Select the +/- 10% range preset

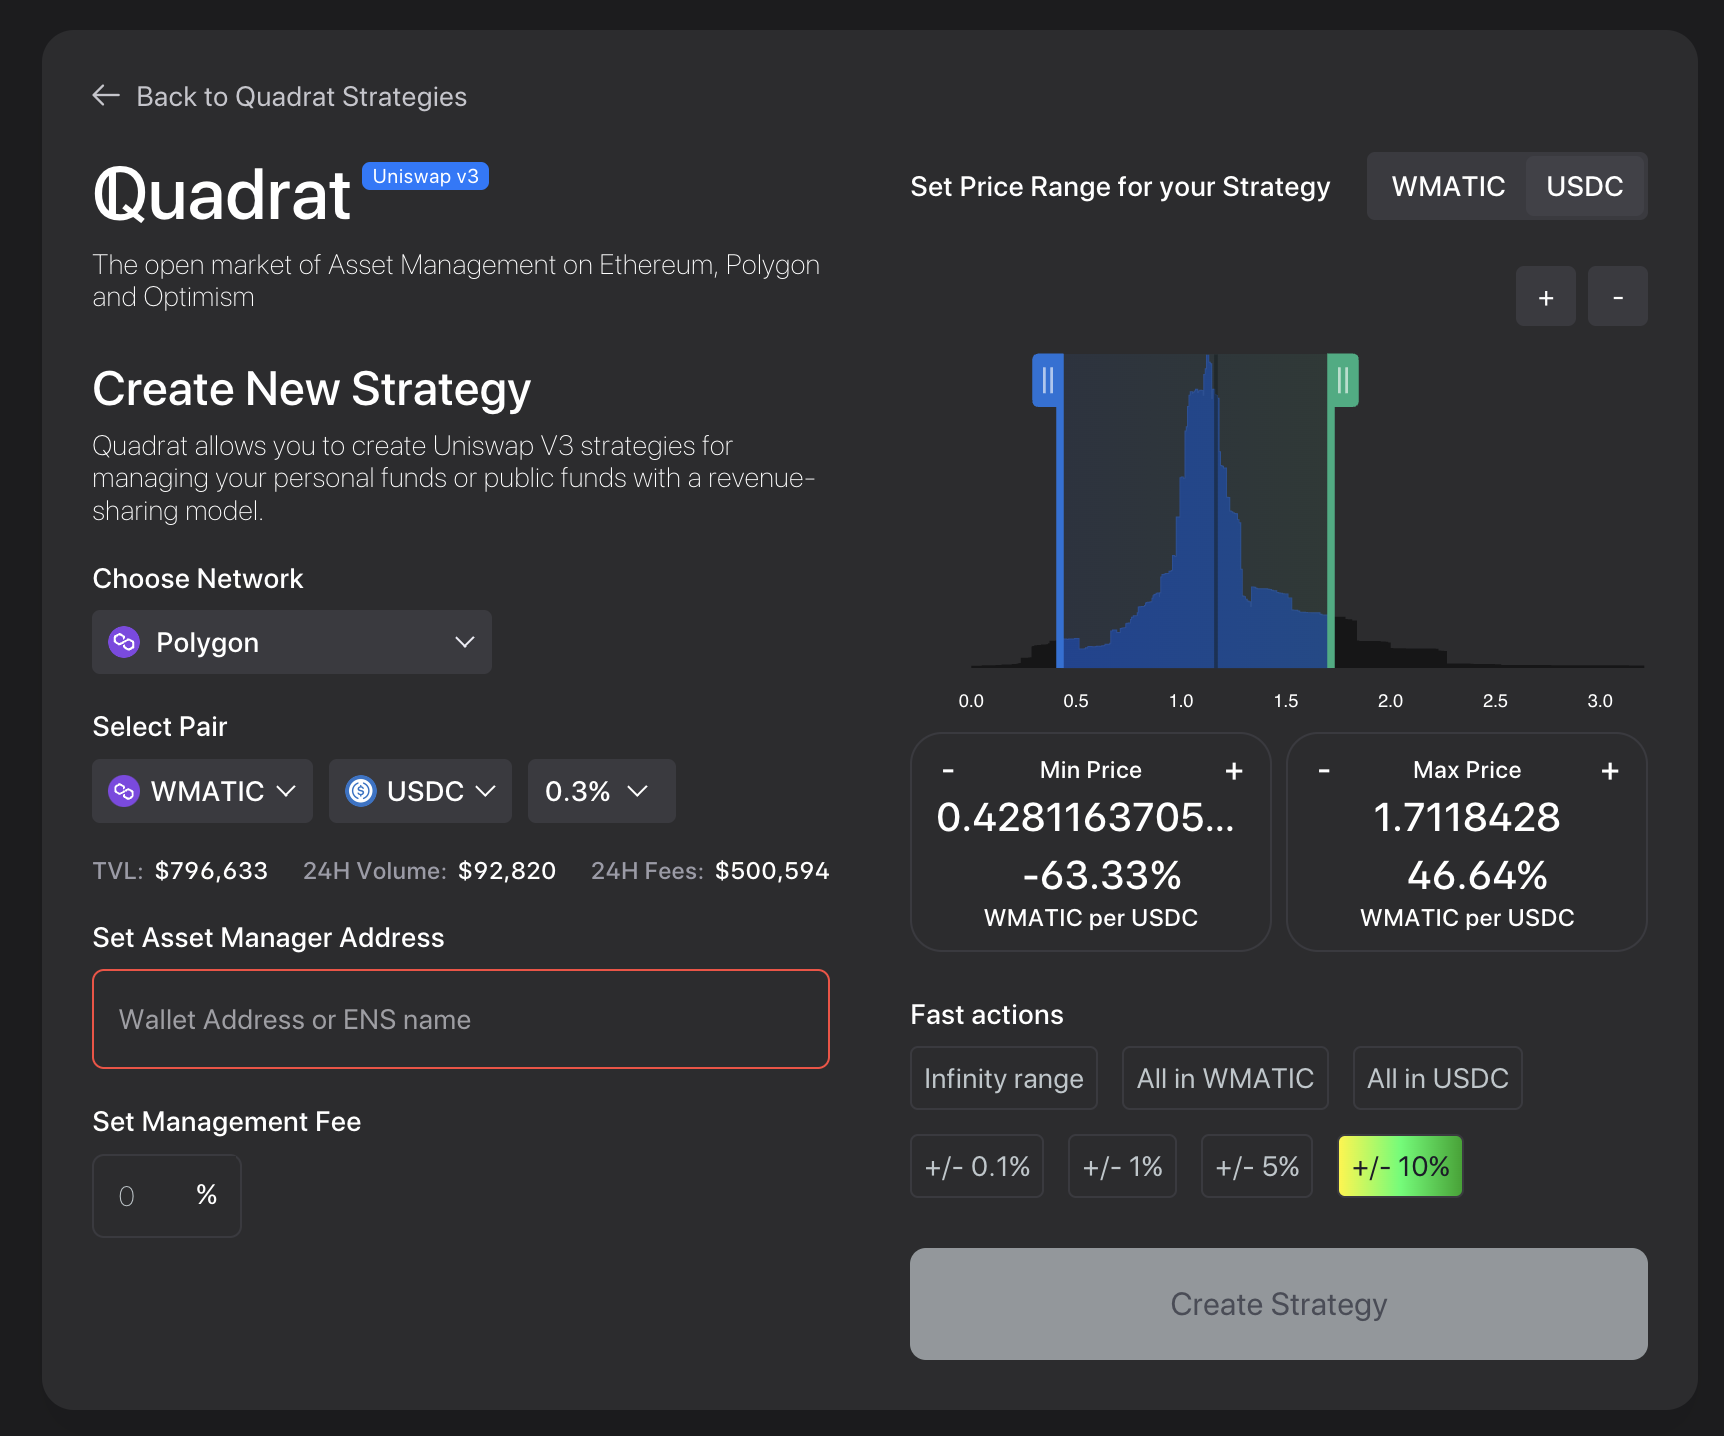(1400, 1166)
